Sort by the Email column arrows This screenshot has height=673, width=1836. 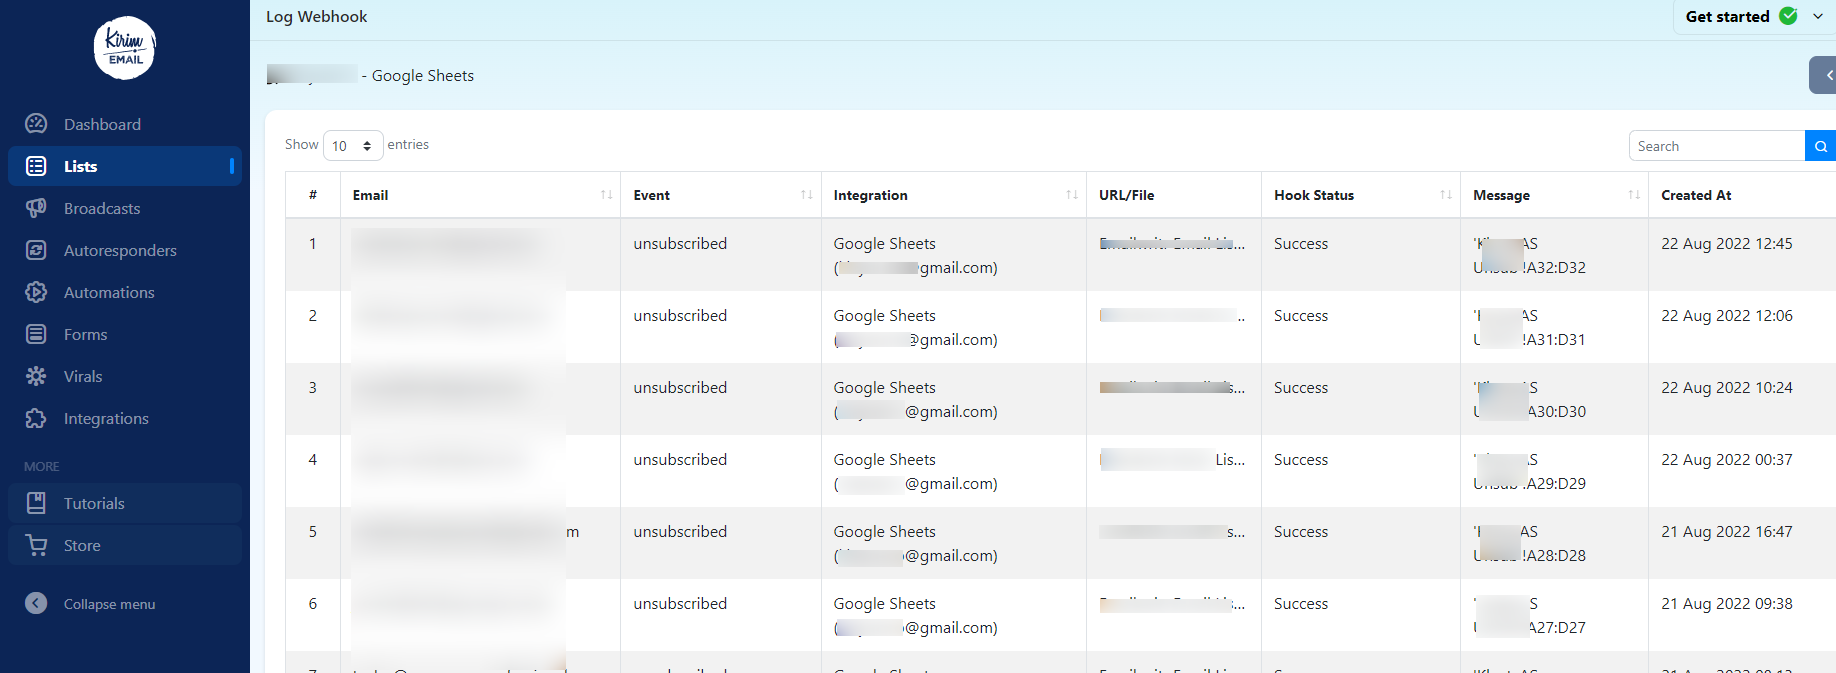(606, 195)
